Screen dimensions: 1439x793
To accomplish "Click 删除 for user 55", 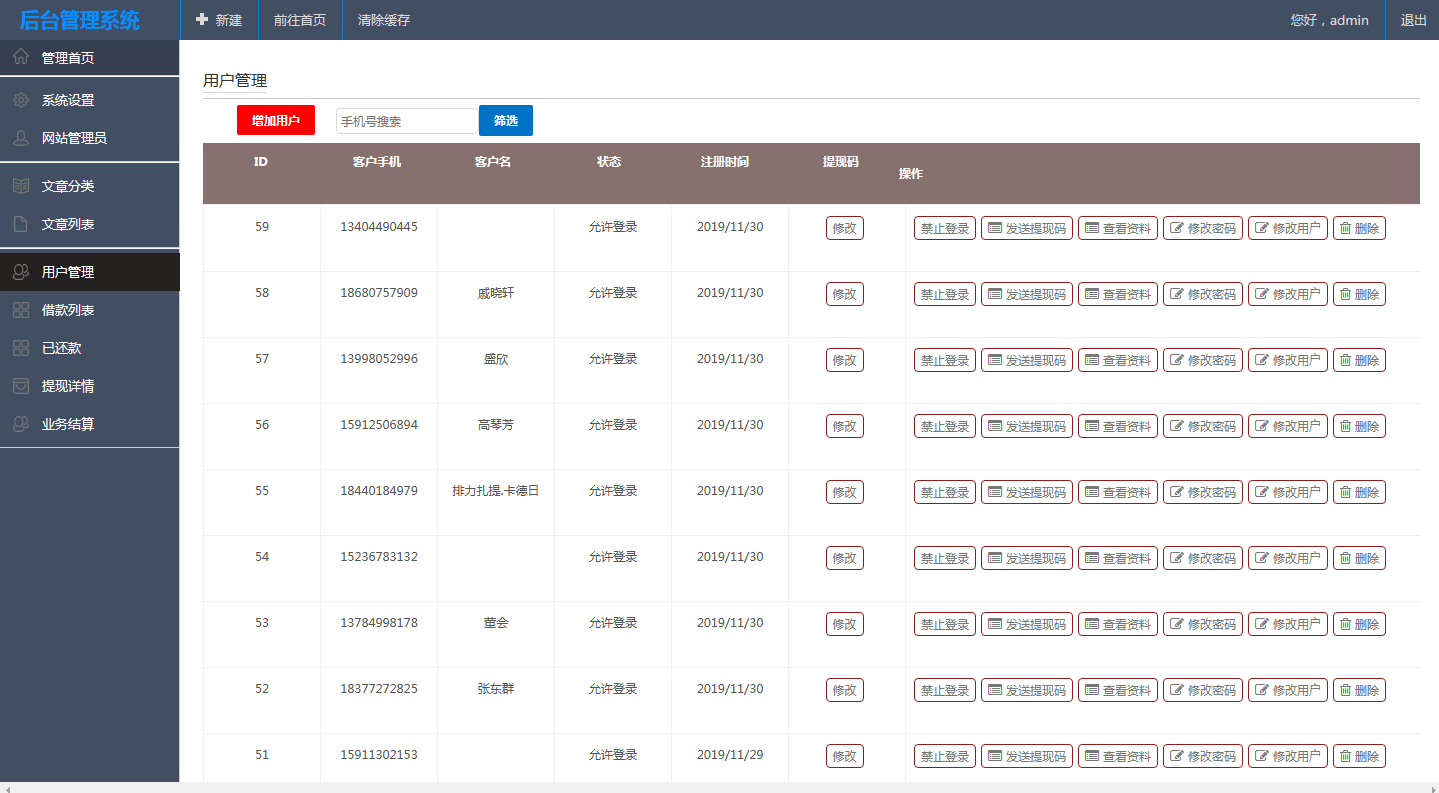I will (x=1359, y=492).
